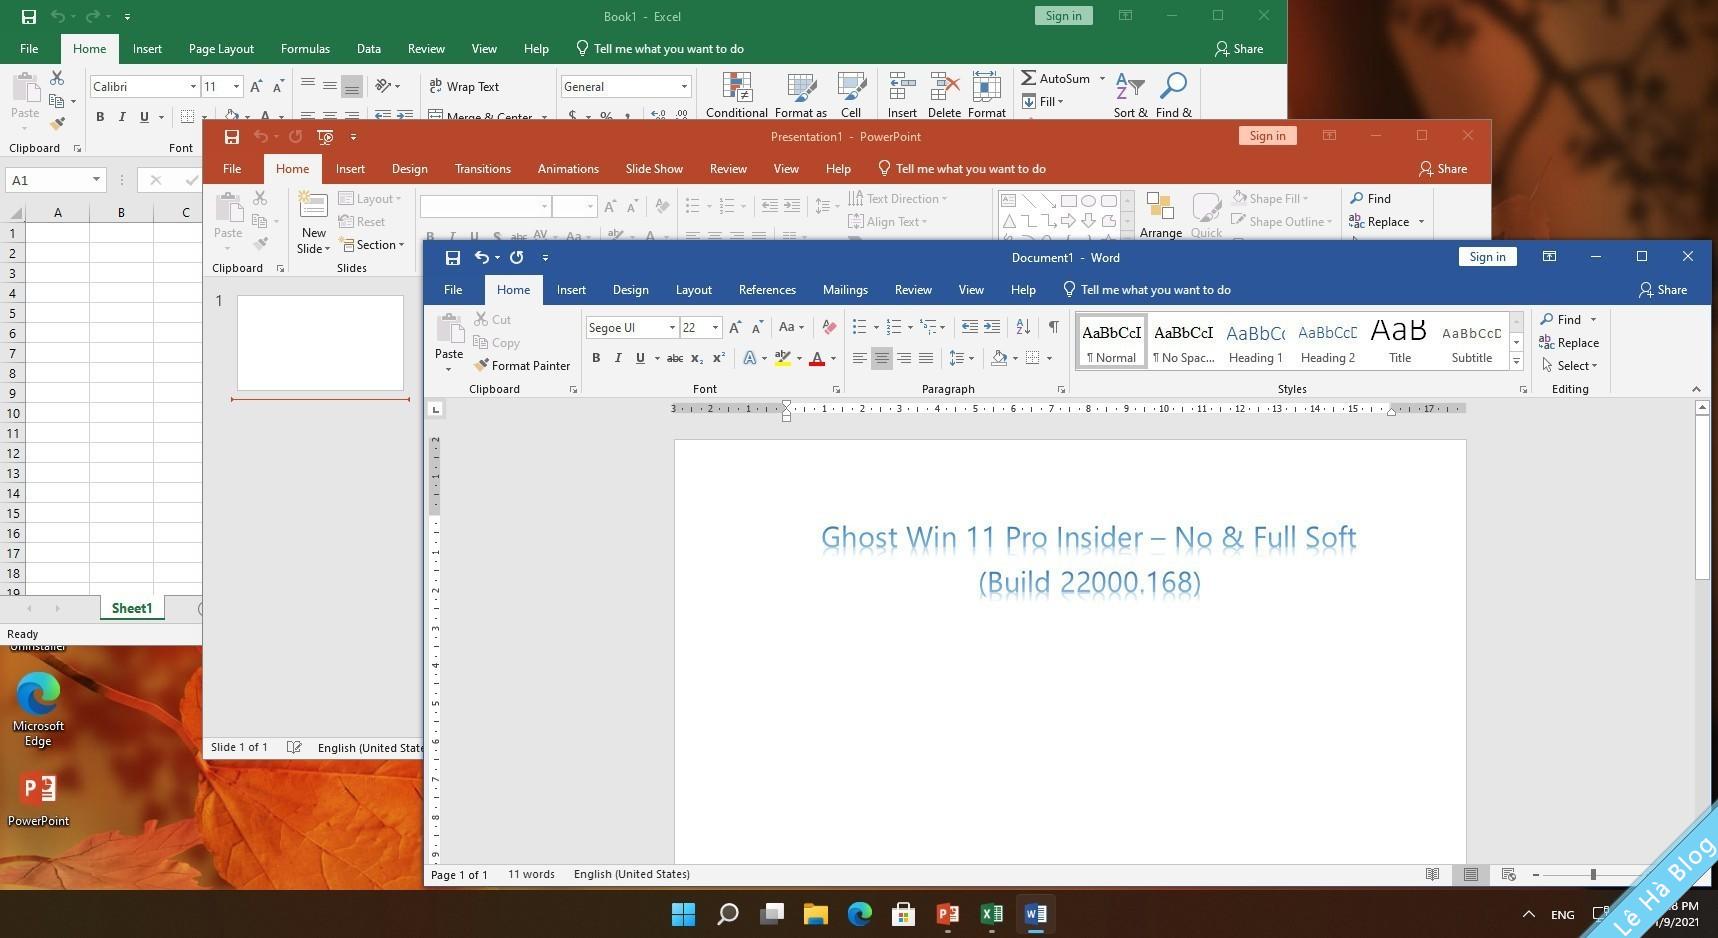Screen dimensions: 1718x938
Task: Click PowerPoint Arrange icon
Action: coord(1160,207)
